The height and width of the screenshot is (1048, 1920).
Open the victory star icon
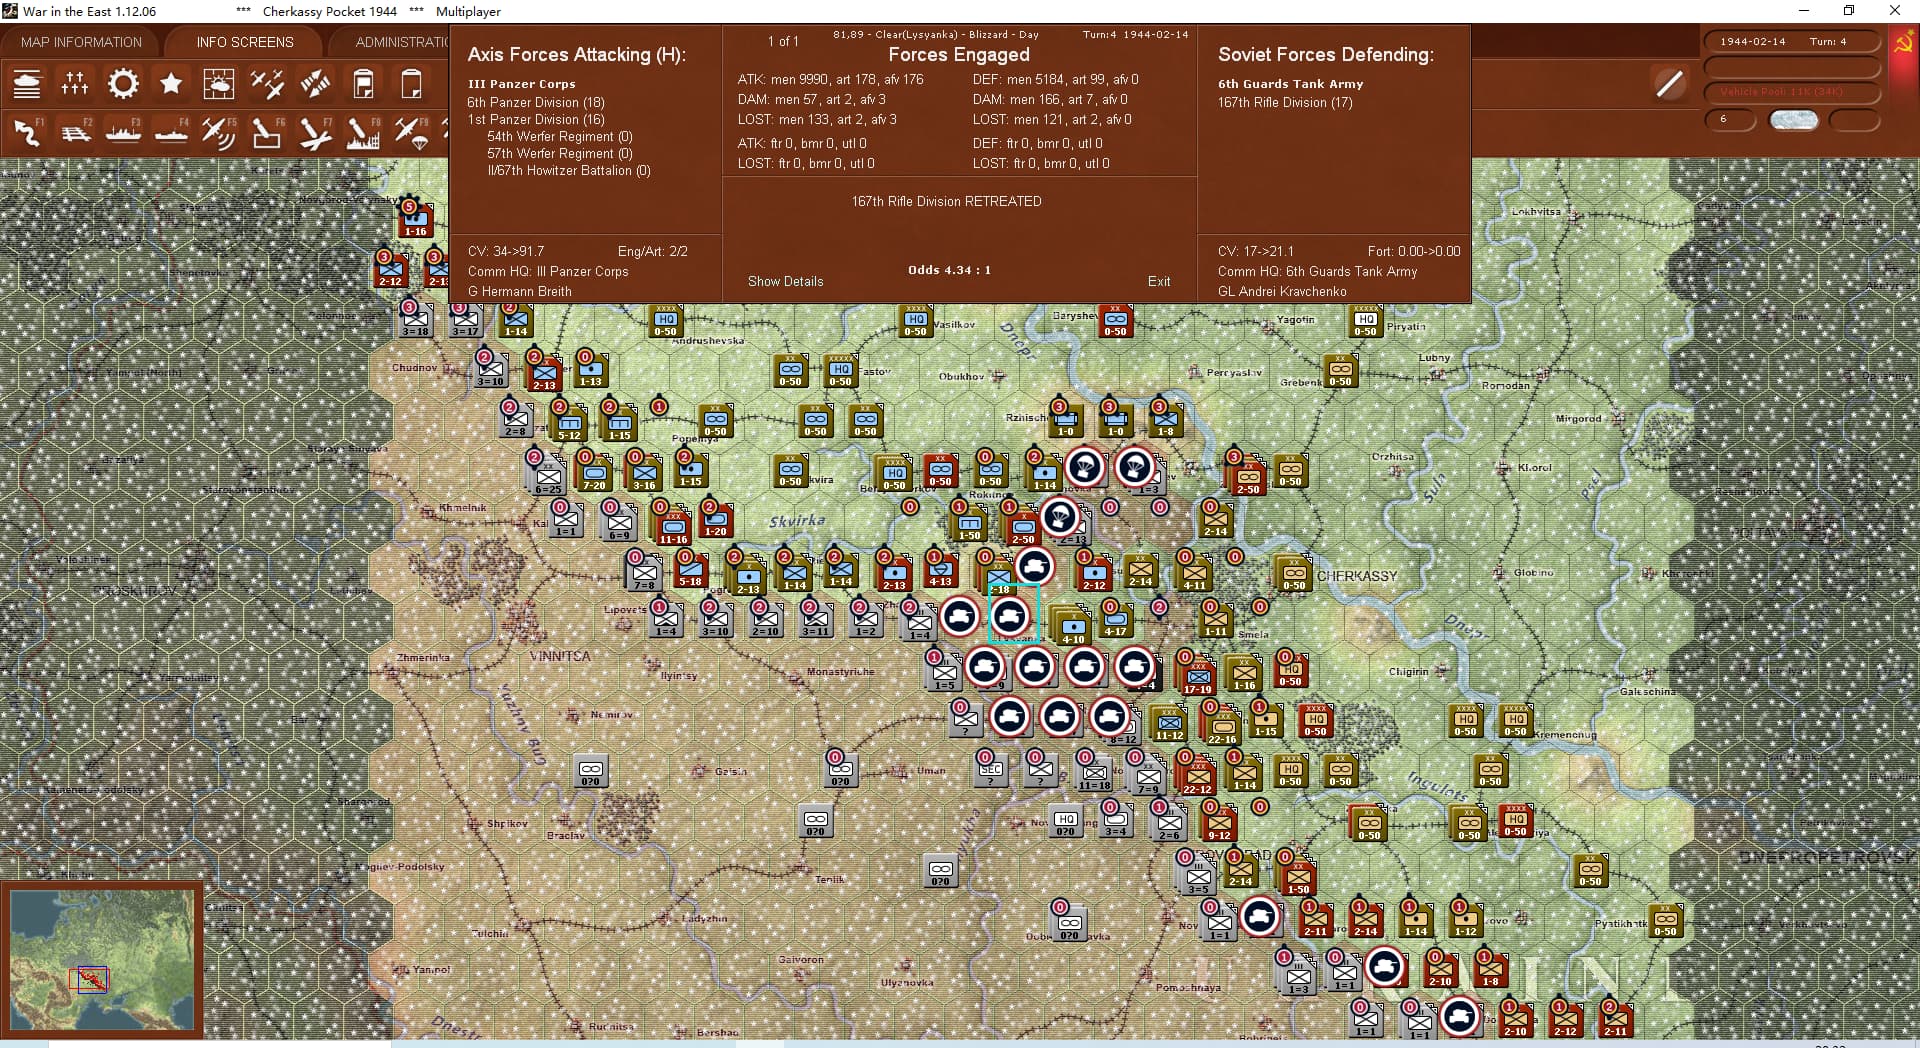tap(171, 84)
